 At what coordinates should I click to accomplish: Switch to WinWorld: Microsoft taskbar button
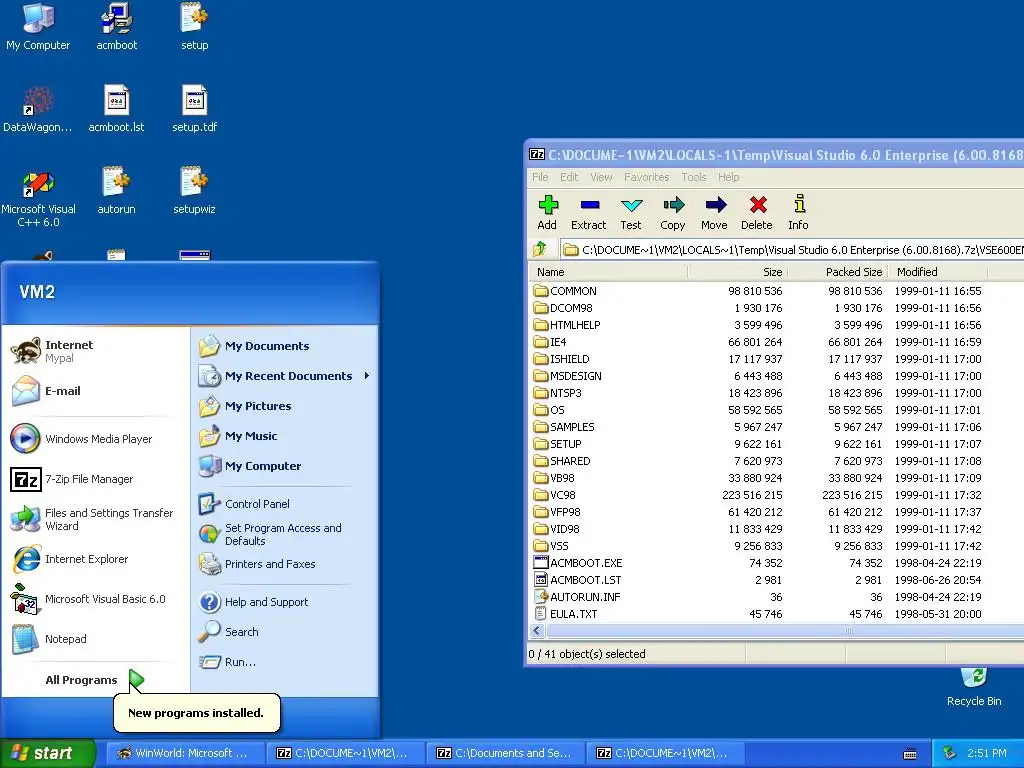[x=185, y=753]
